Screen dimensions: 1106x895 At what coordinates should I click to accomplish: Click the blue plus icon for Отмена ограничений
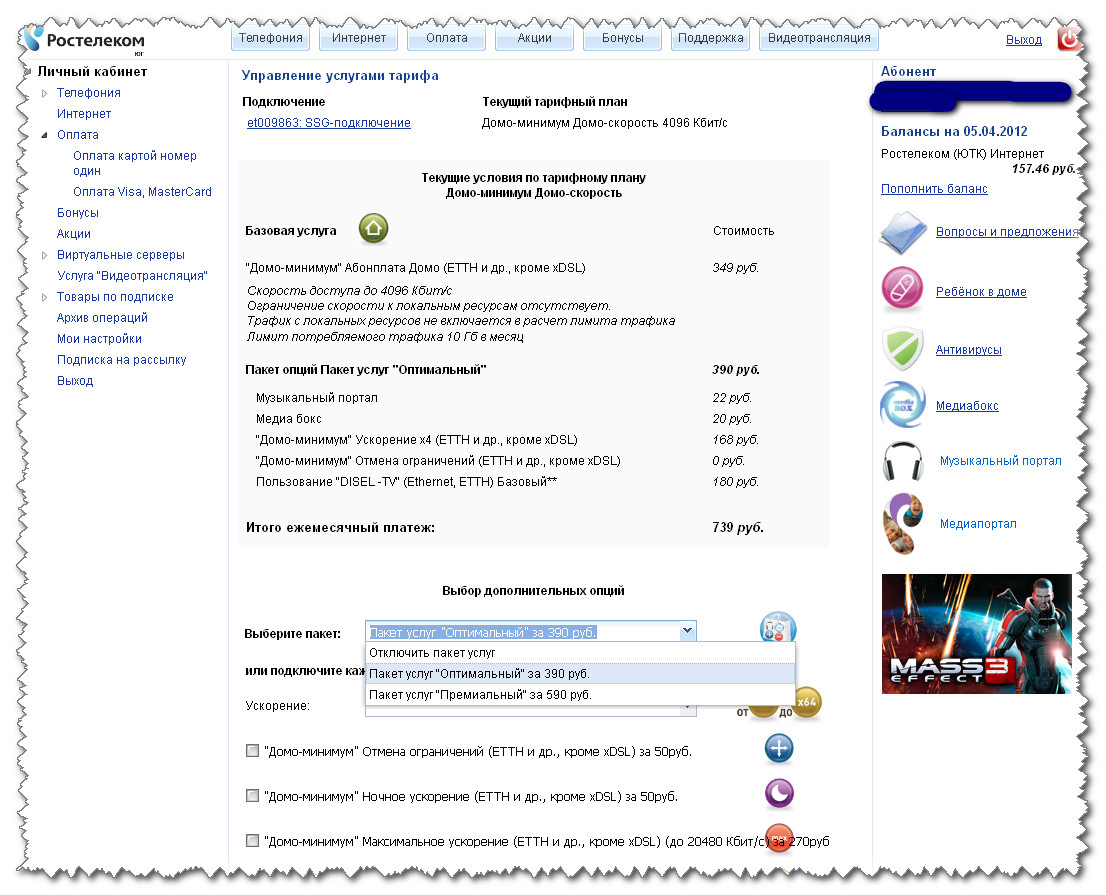coord(779,748)
